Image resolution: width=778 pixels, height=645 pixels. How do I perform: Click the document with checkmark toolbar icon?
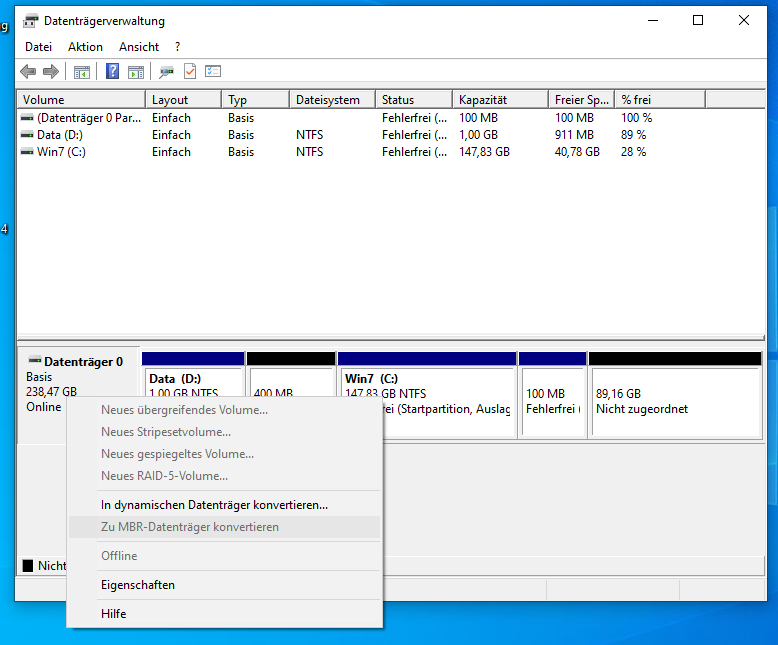click(x=190, y=71)
